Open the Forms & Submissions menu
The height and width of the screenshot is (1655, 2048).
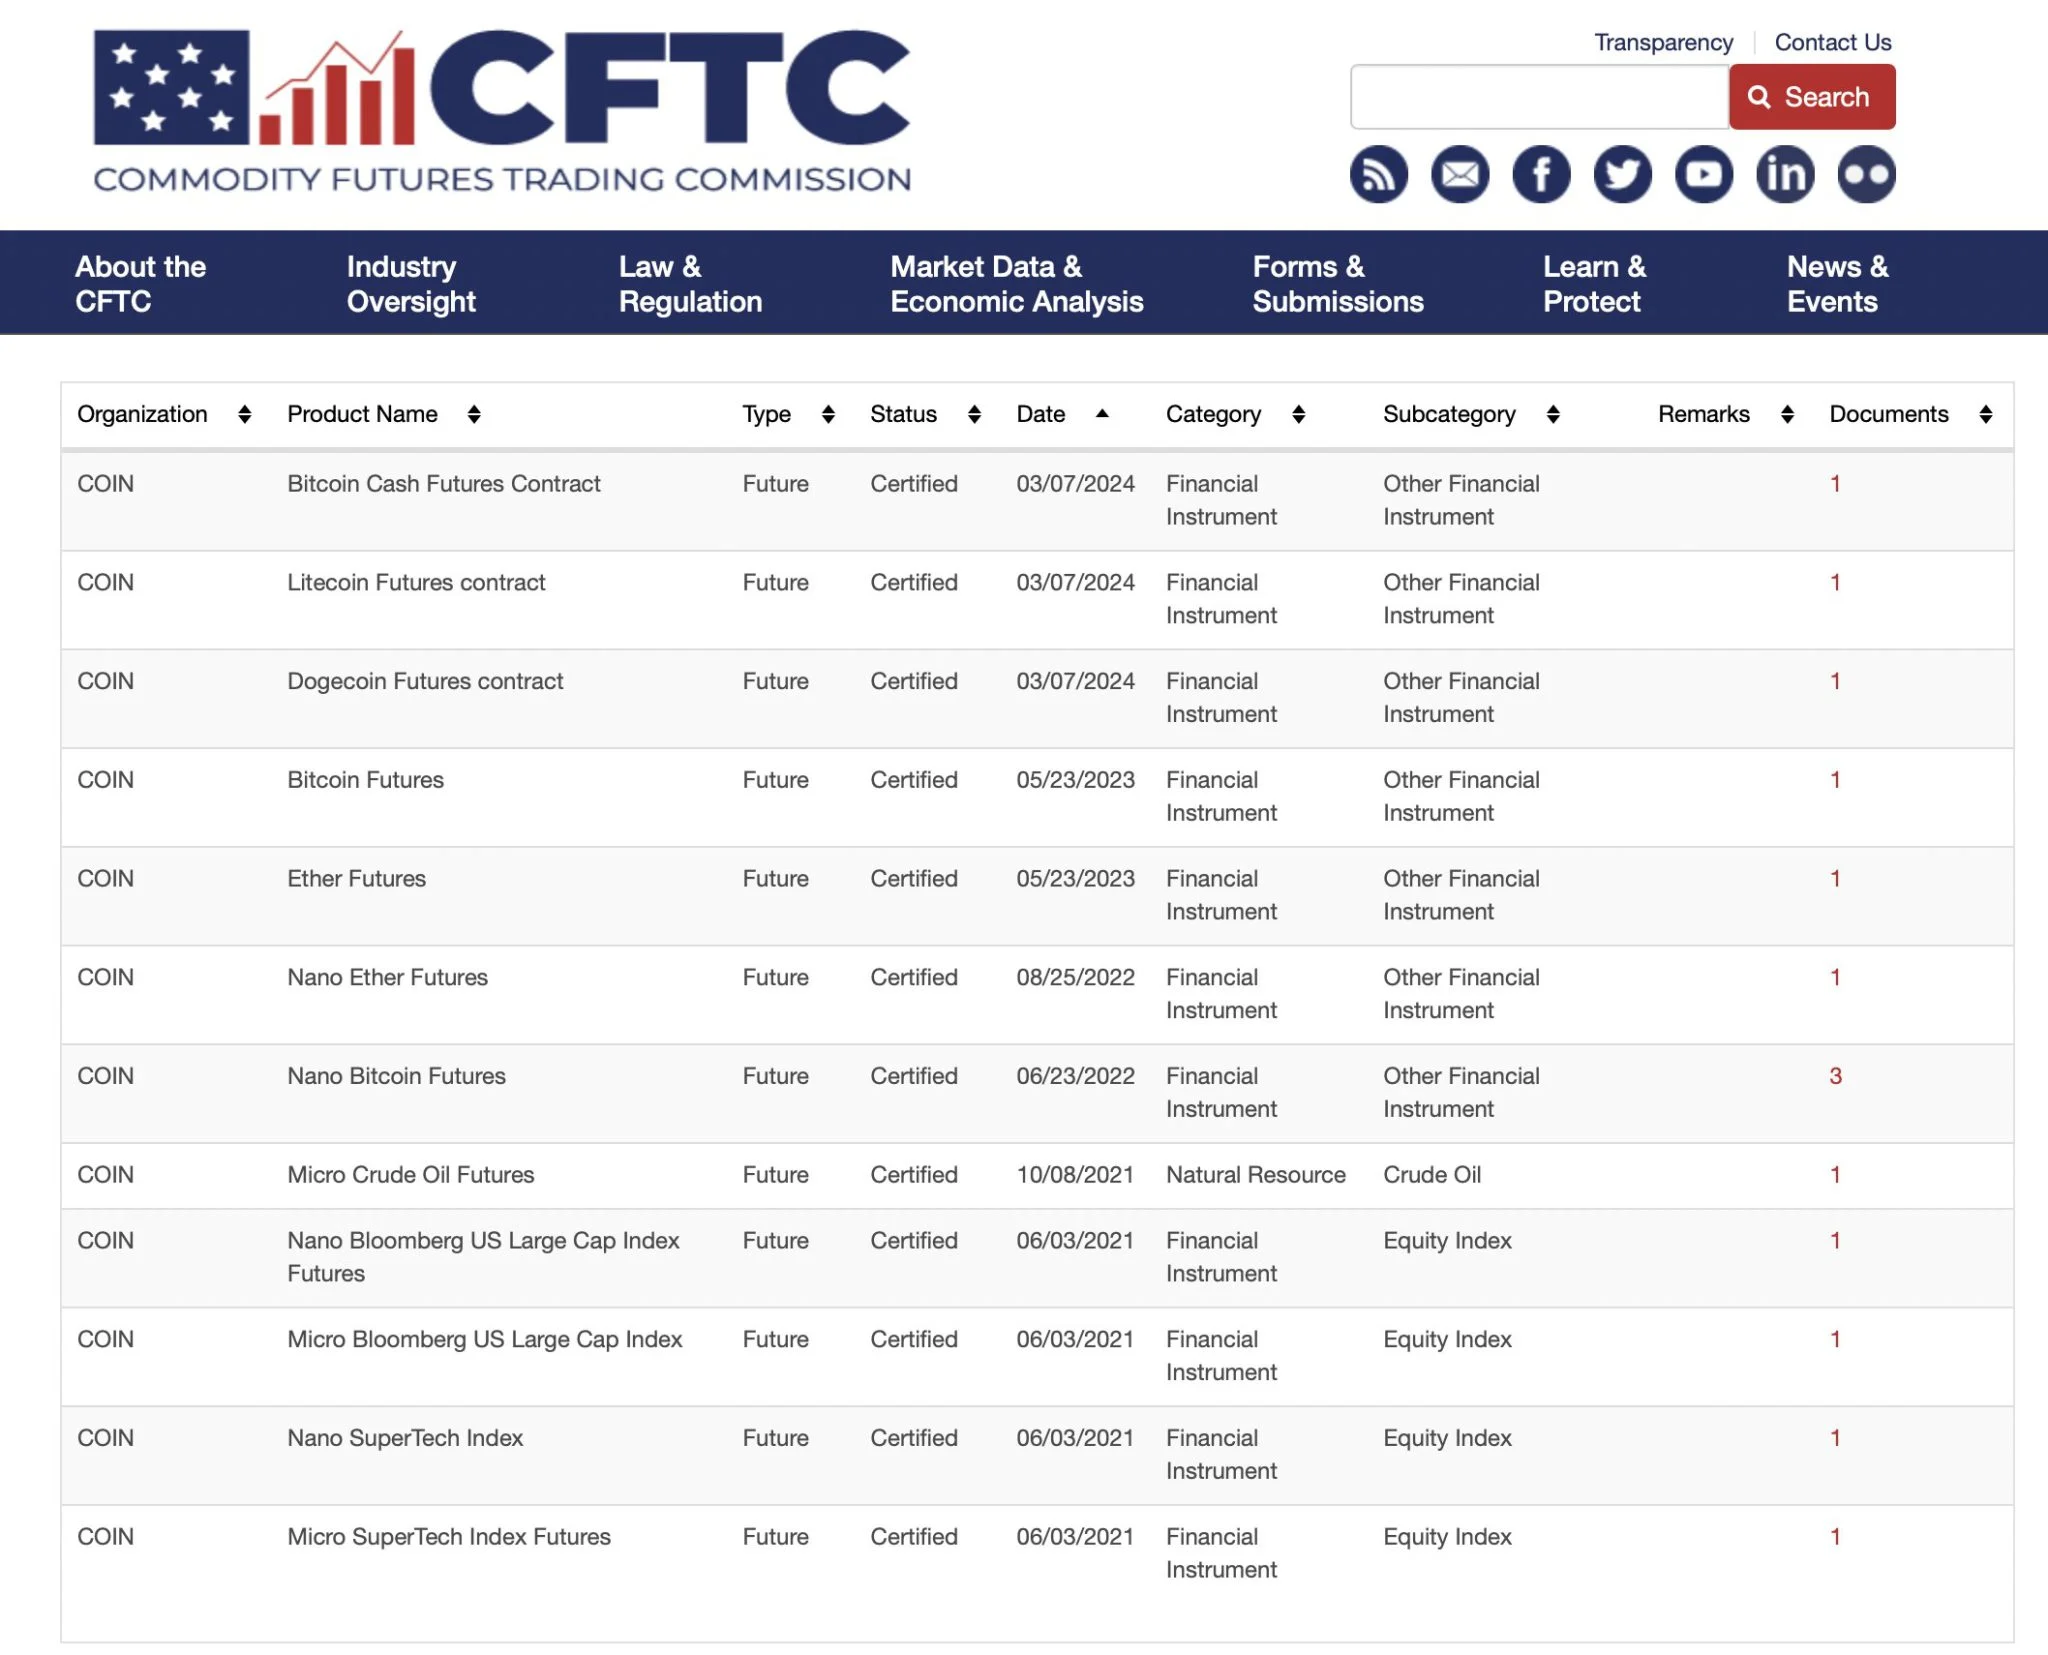tap(1337, 282)
